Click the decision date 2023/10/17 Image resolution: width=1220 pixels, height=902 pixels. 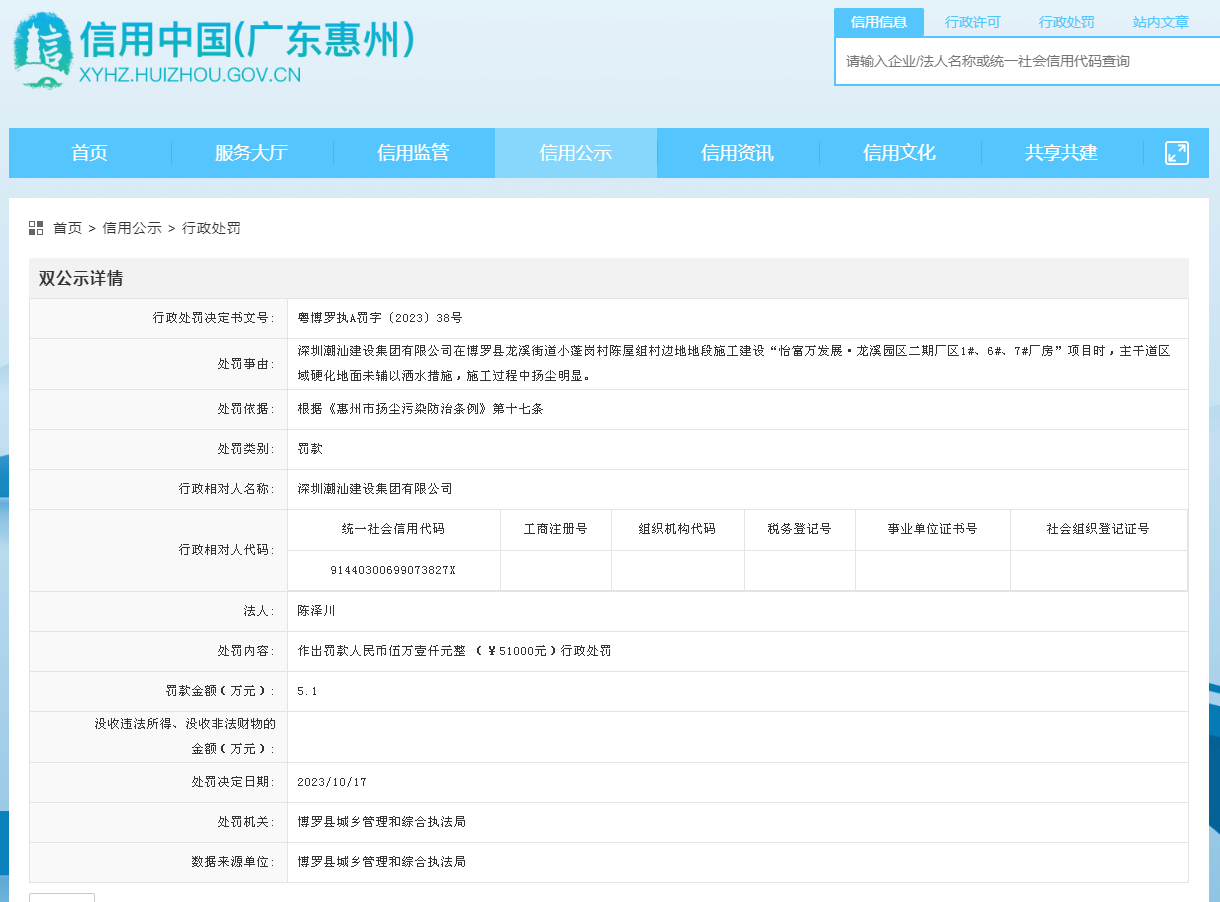coord(332,782)
